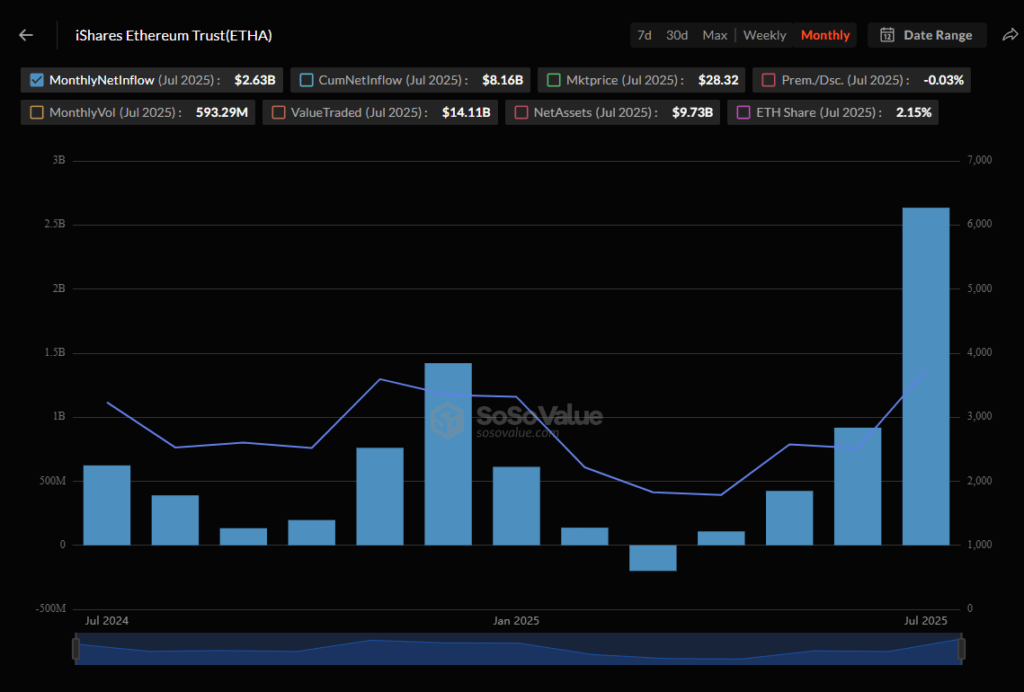This screenshot has height=692, width=1024.
Task: Click the Jul 2024 x-axis label
Action: pos(106,621)
